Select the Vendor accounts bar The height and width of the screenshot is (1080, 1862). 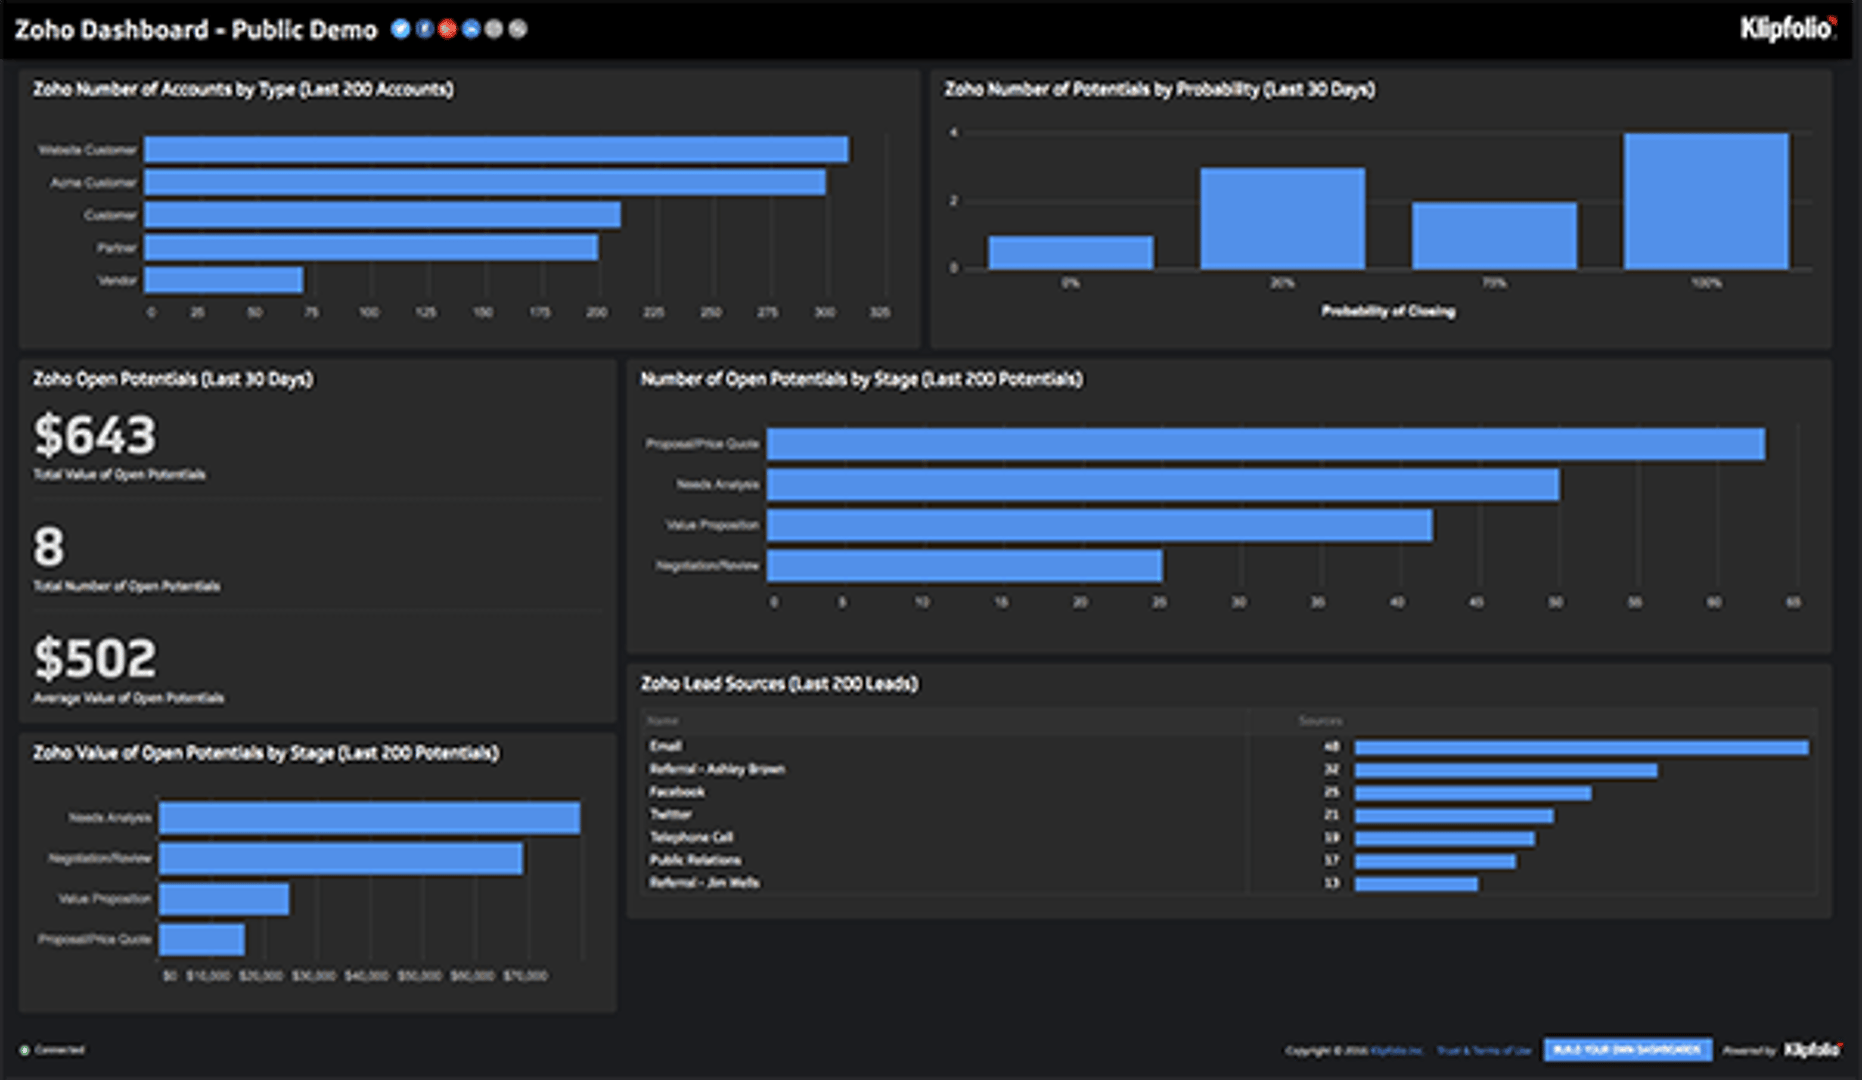(223, 280)
